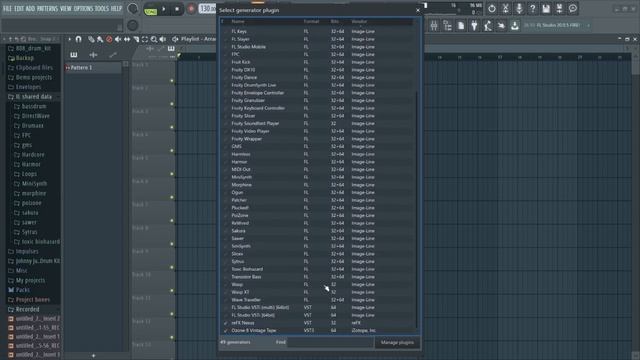Open the FILE menu
The image size is (640, 360).
(x=7, y=9)
